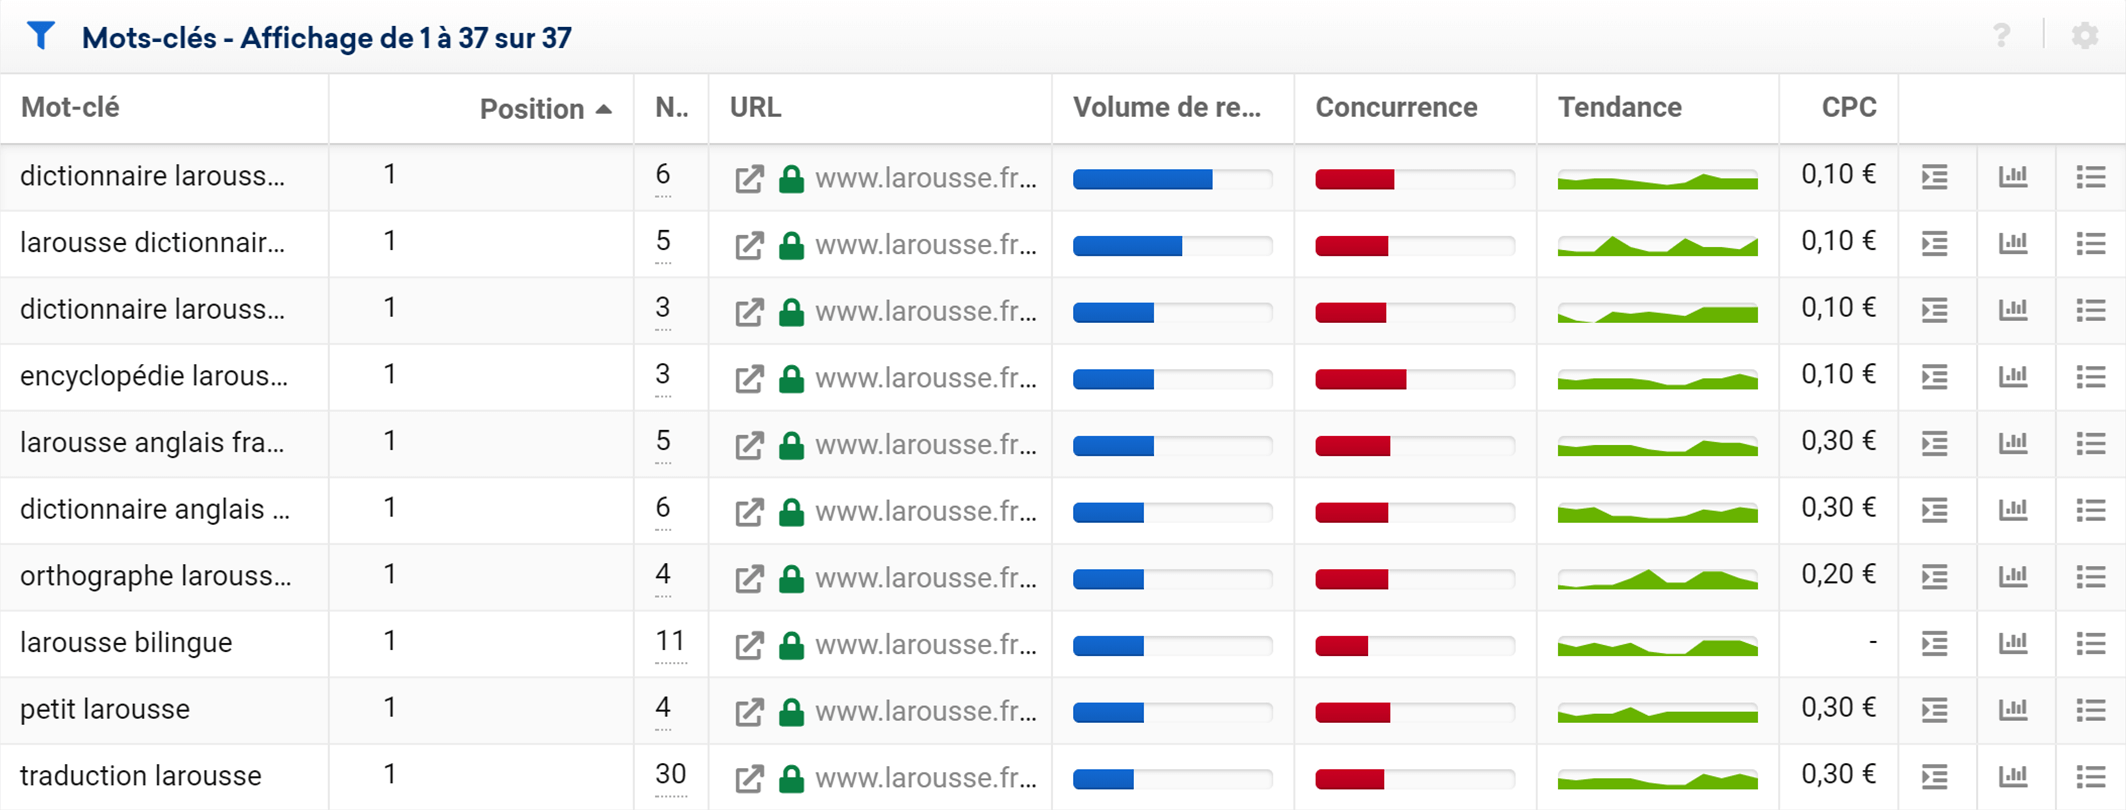Screen dimensions: 2126x810
Task: Click bar chart icon in first keyword row
Action: [x=2013, y=177]
